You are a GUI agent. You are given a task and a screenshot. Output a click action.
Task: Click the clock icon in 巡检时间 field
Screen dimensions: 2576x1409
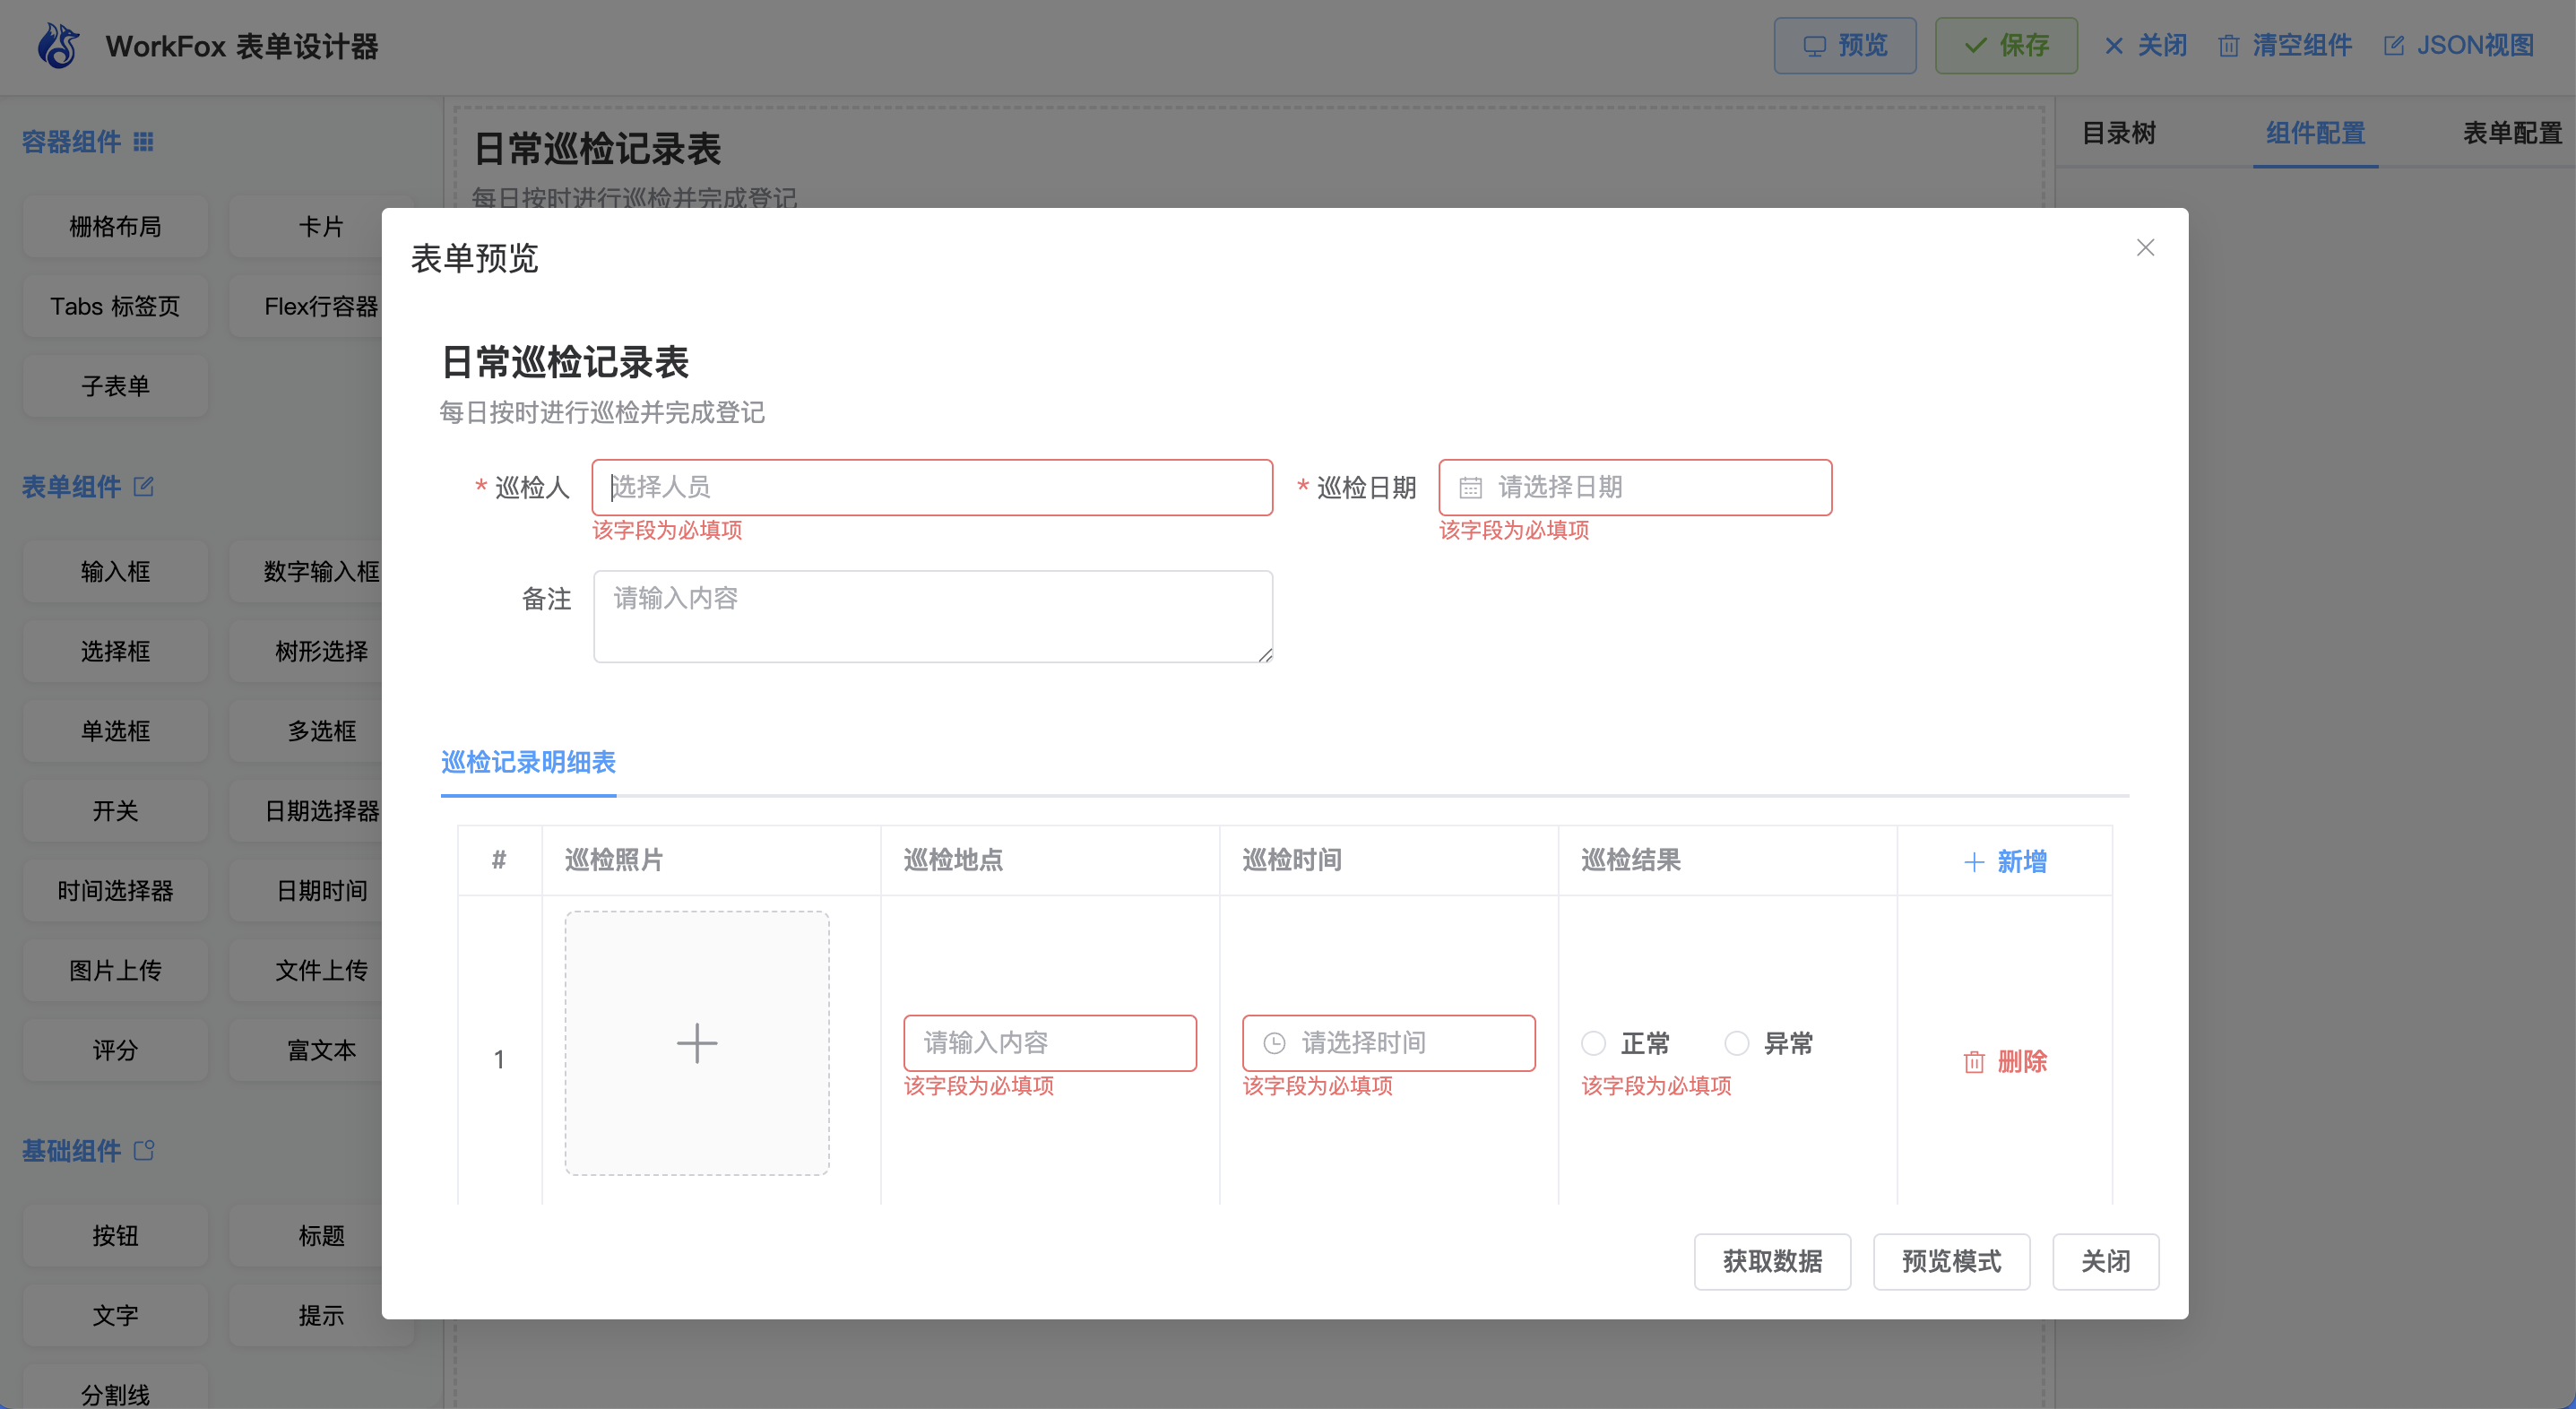(x=1274, y=1043)
